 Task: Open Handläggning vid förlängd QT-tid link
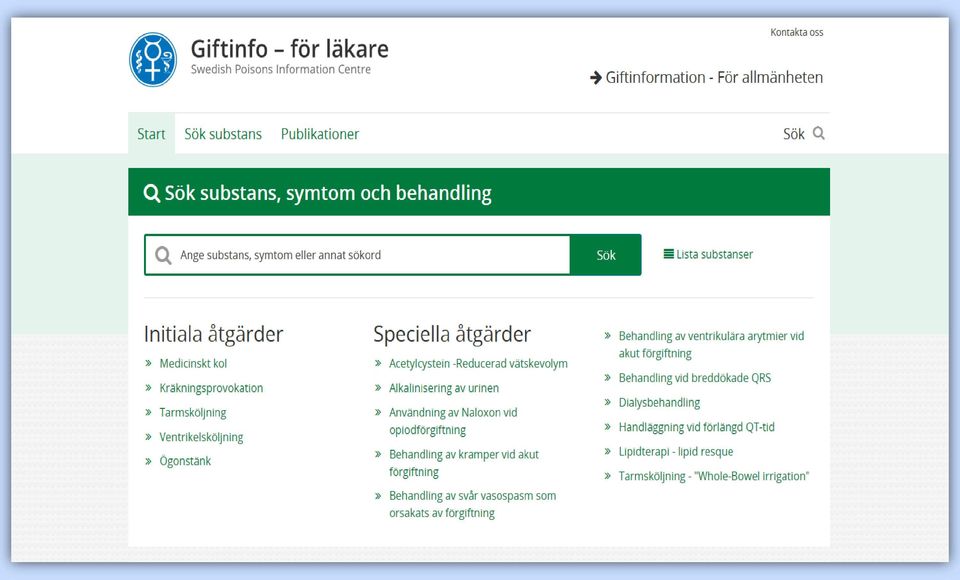[x=696, y=427]
